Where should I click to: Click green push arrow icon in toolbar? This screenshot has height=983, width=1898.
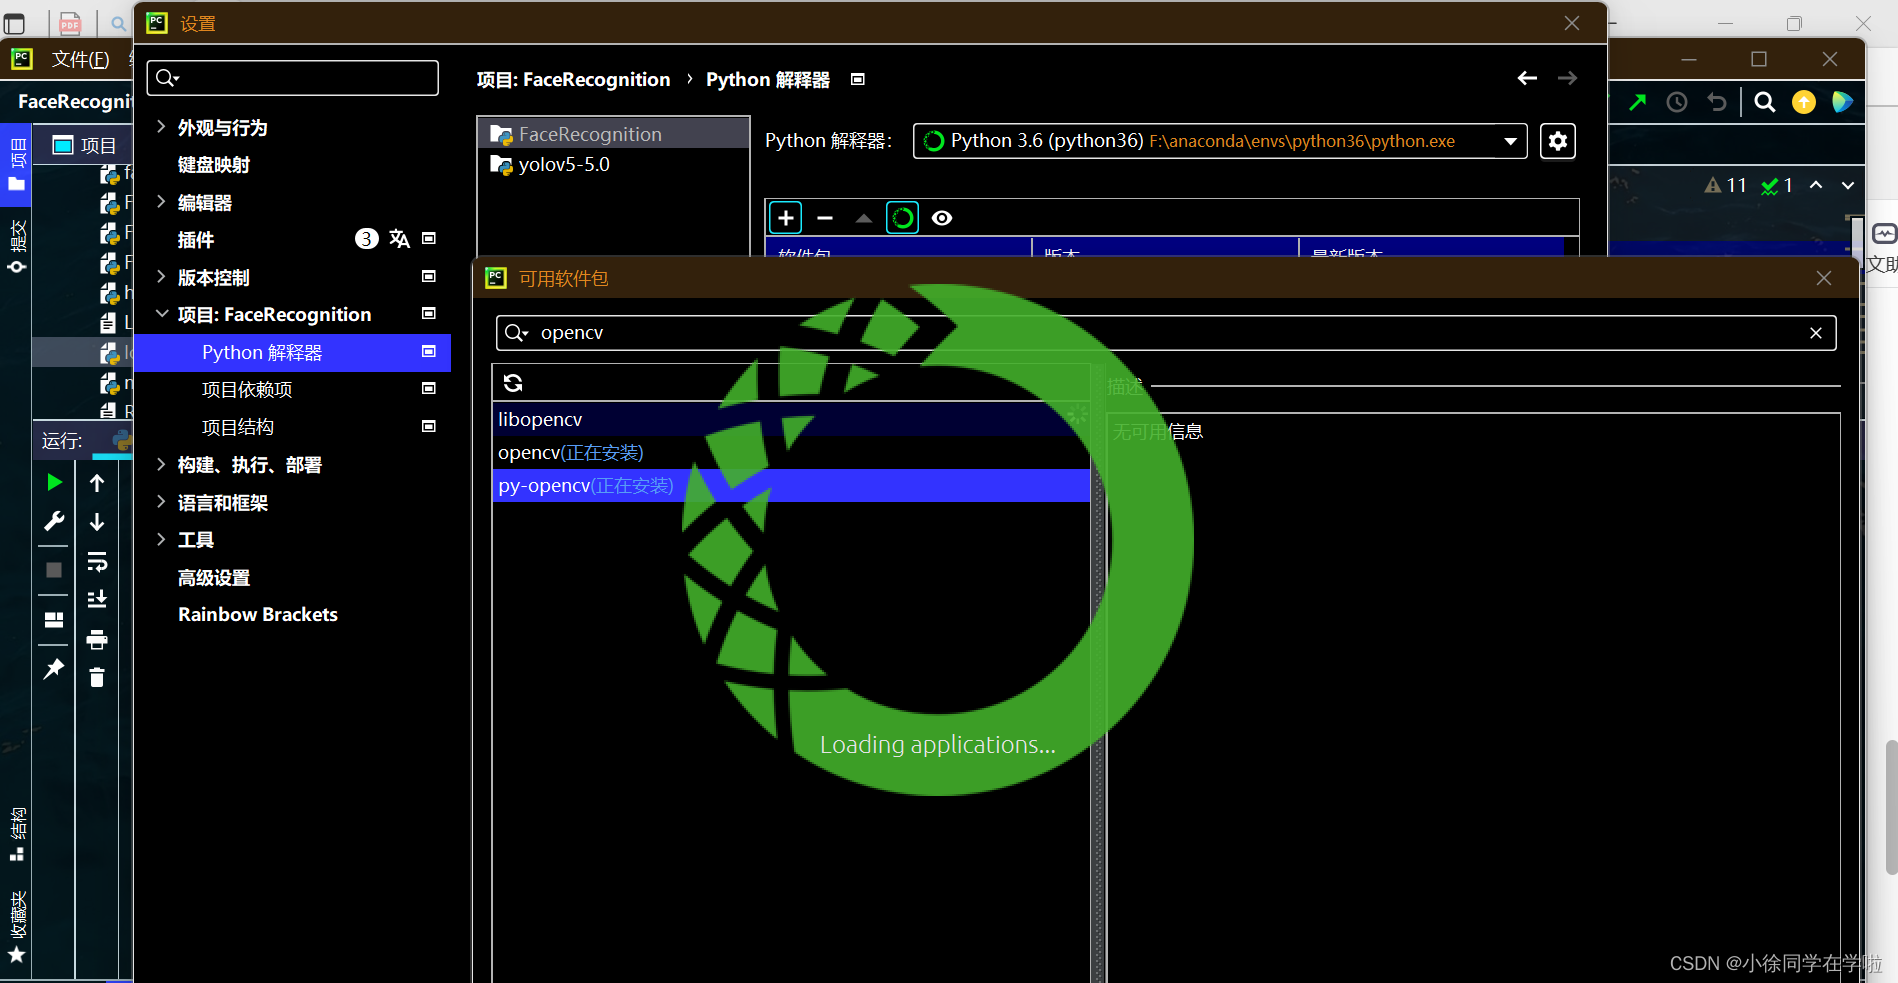1637,102
